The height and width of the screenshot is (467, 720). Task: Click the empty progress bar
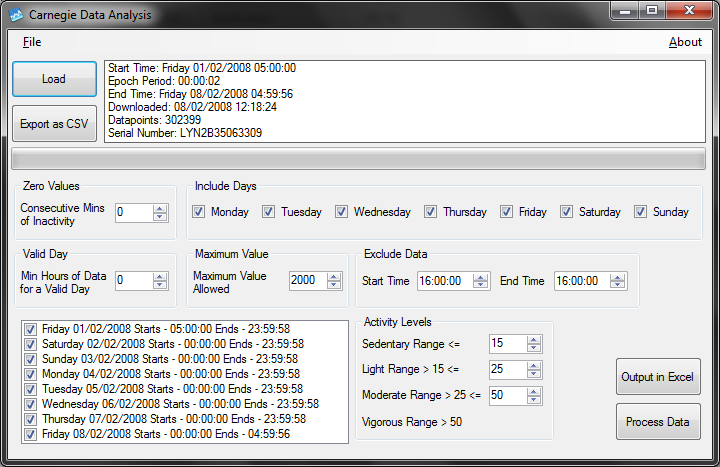coord(359,159)
